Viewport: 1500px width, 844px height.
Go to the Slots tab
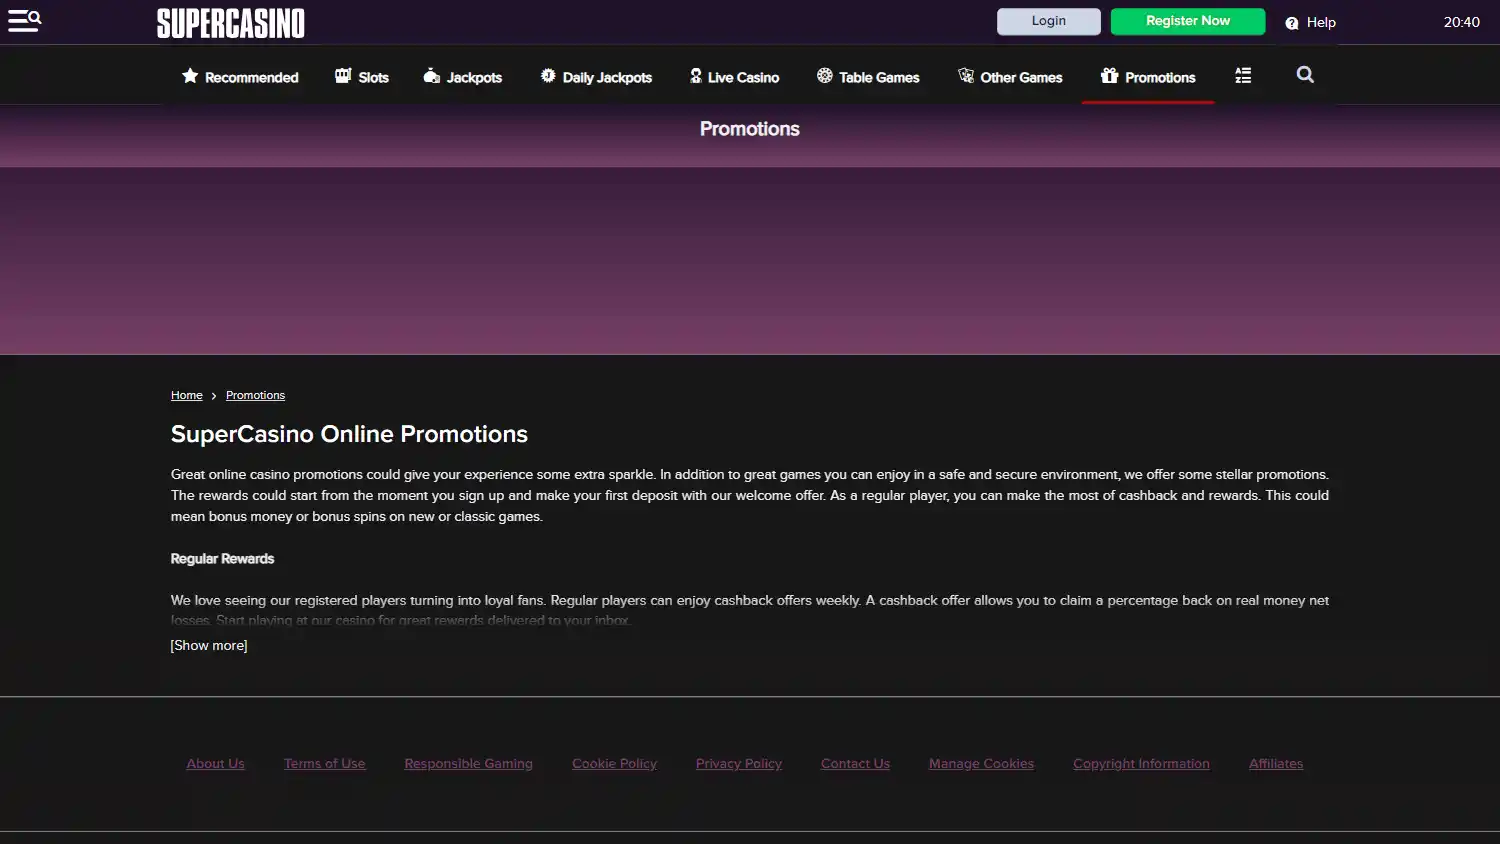(x=361, y=77)
